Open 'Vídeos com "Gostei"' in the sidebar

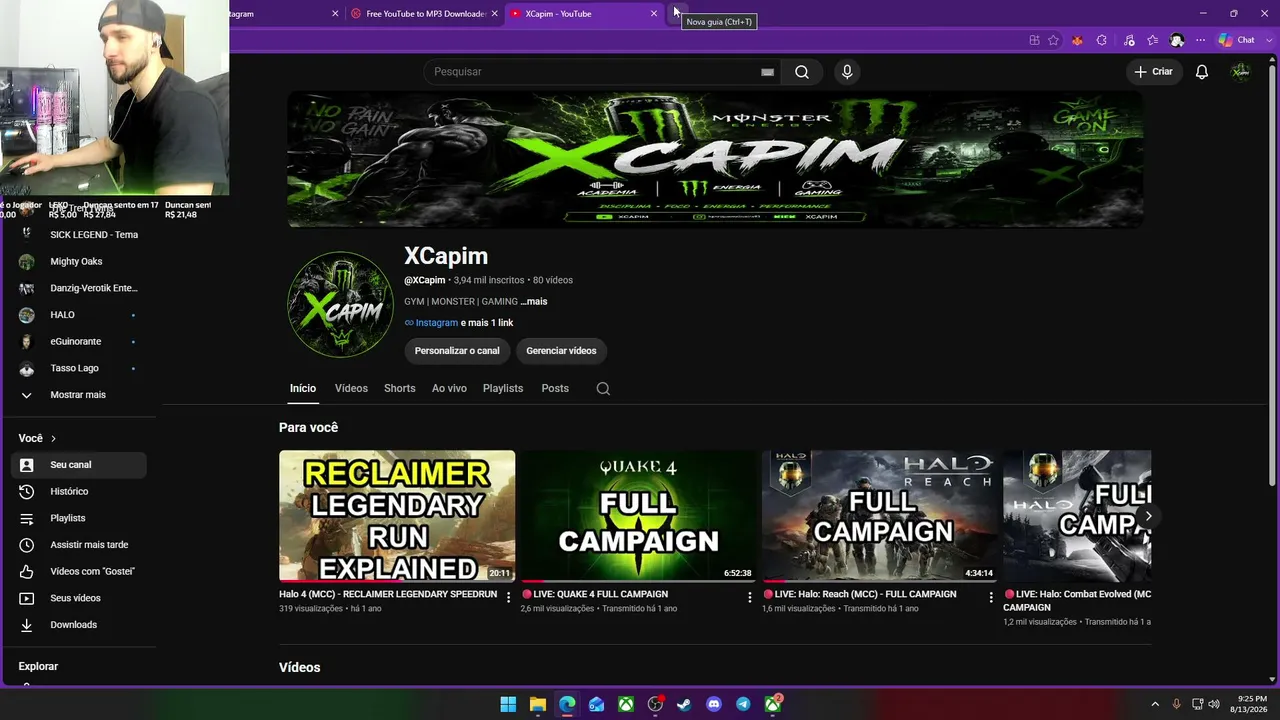coord(79,572)
